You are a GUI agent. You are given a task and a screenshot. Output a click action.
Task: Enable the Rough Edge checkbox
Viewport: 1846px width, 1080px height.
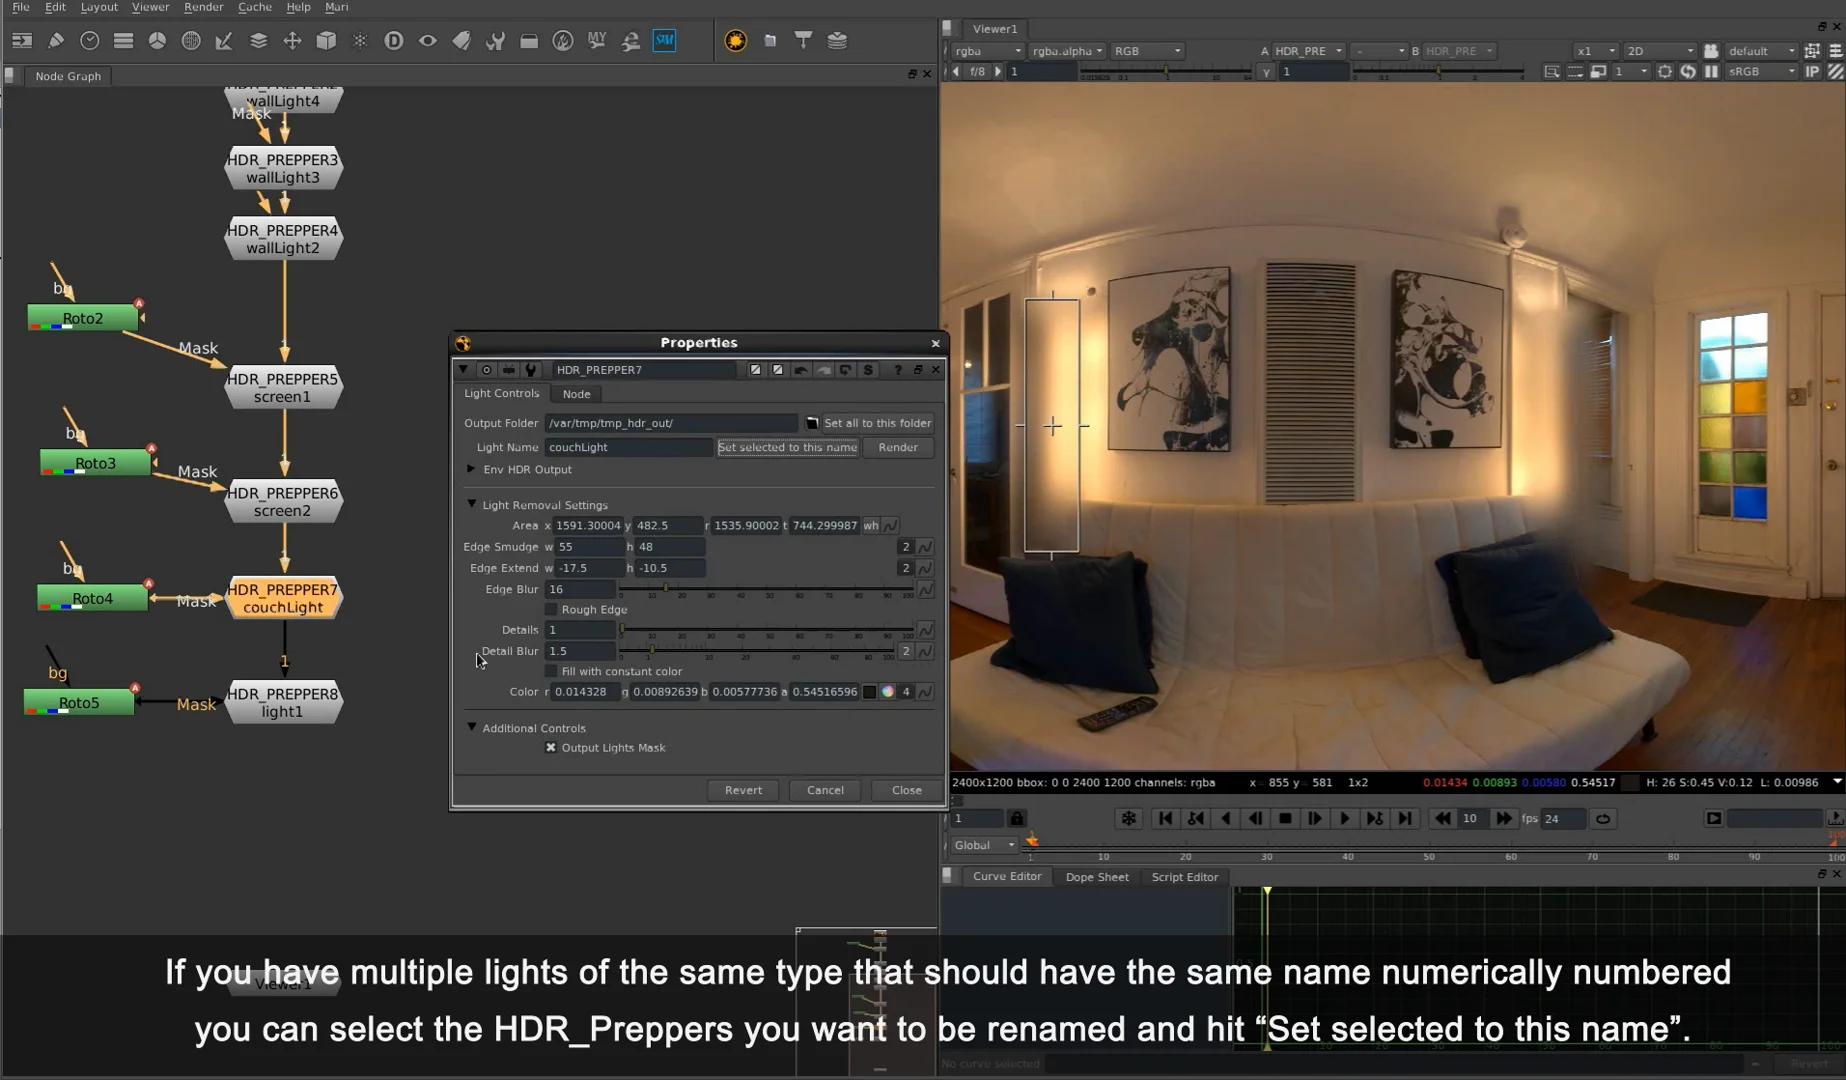click(551, 610)
